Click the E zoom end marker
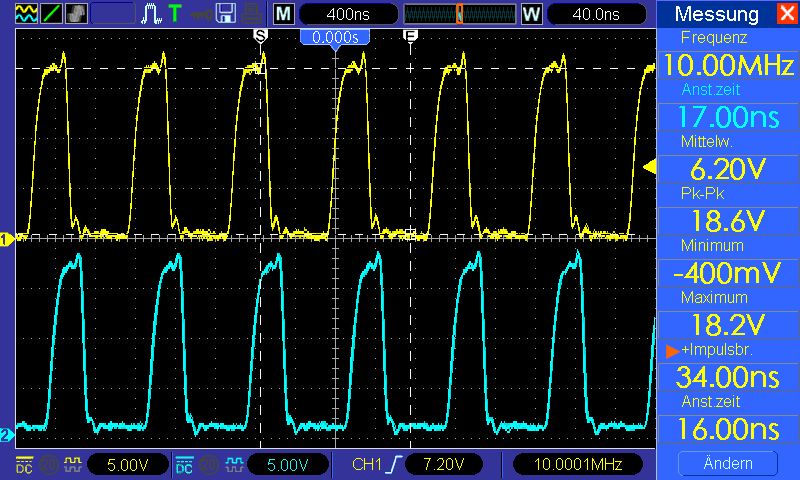 tap(410, 35)
